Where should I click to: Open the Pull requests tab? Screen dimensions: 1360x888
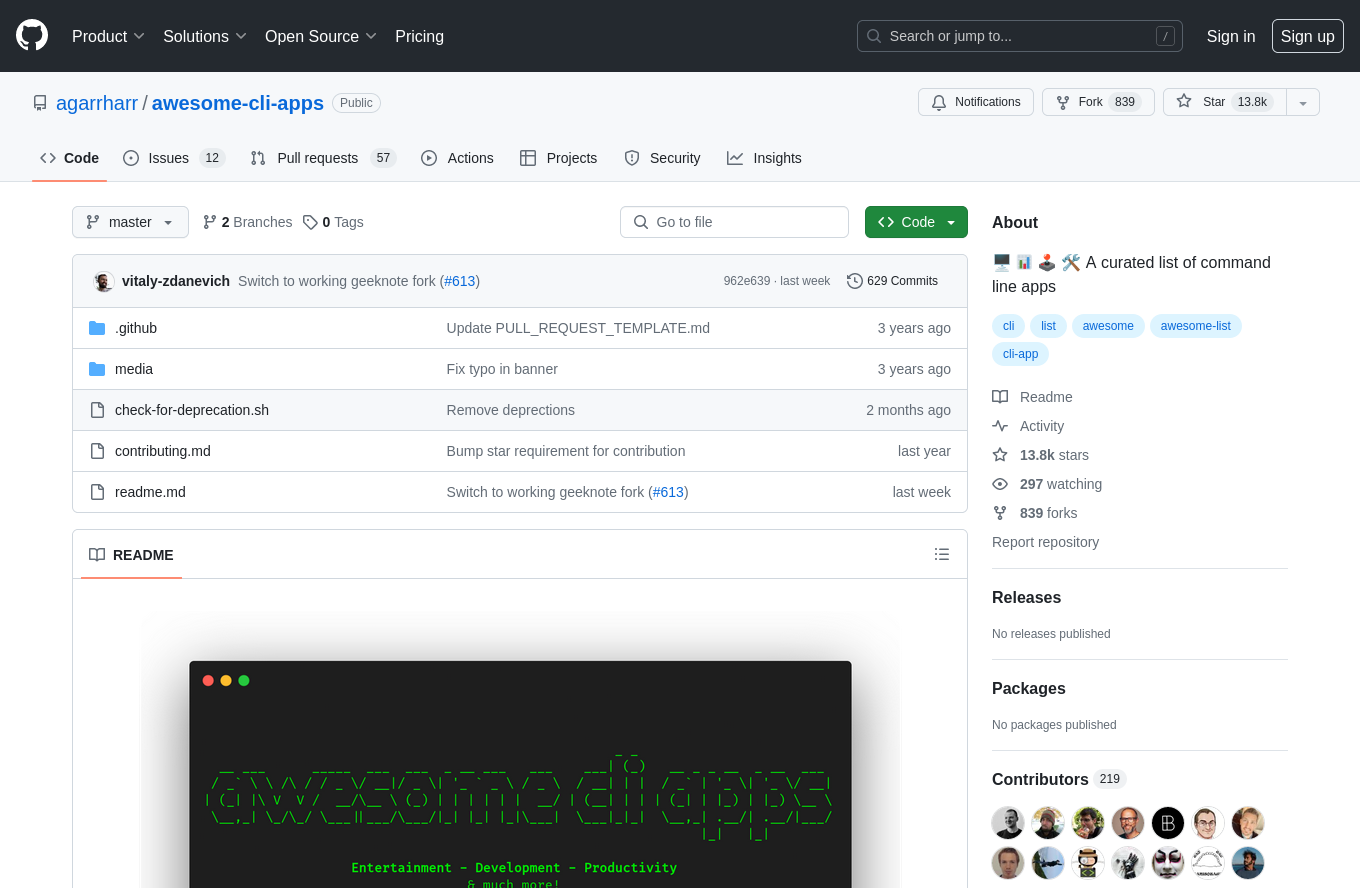point(323,158)
